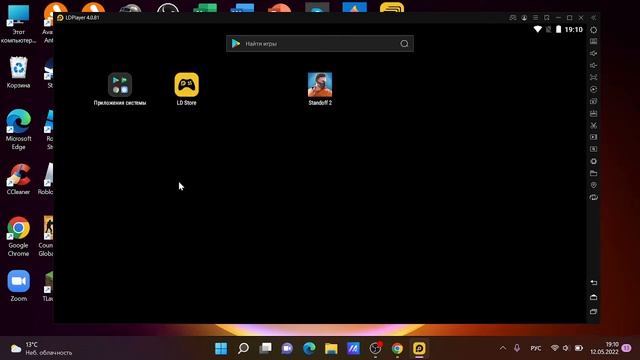Select the Google Chrome desktop shortcut
This screenshot has height=360, width=640.
pyautogui.click(x=18, y=237)
